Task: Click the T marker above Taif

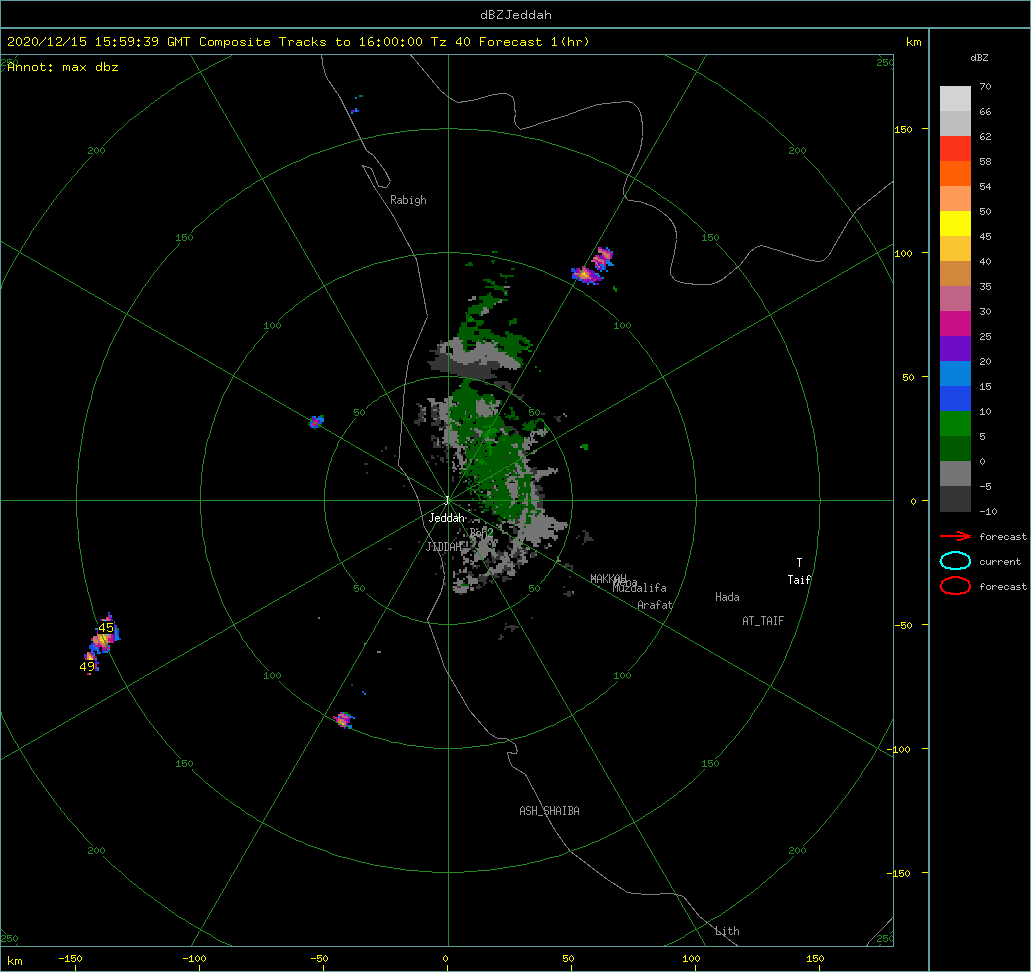Action: tap(800, 563)
